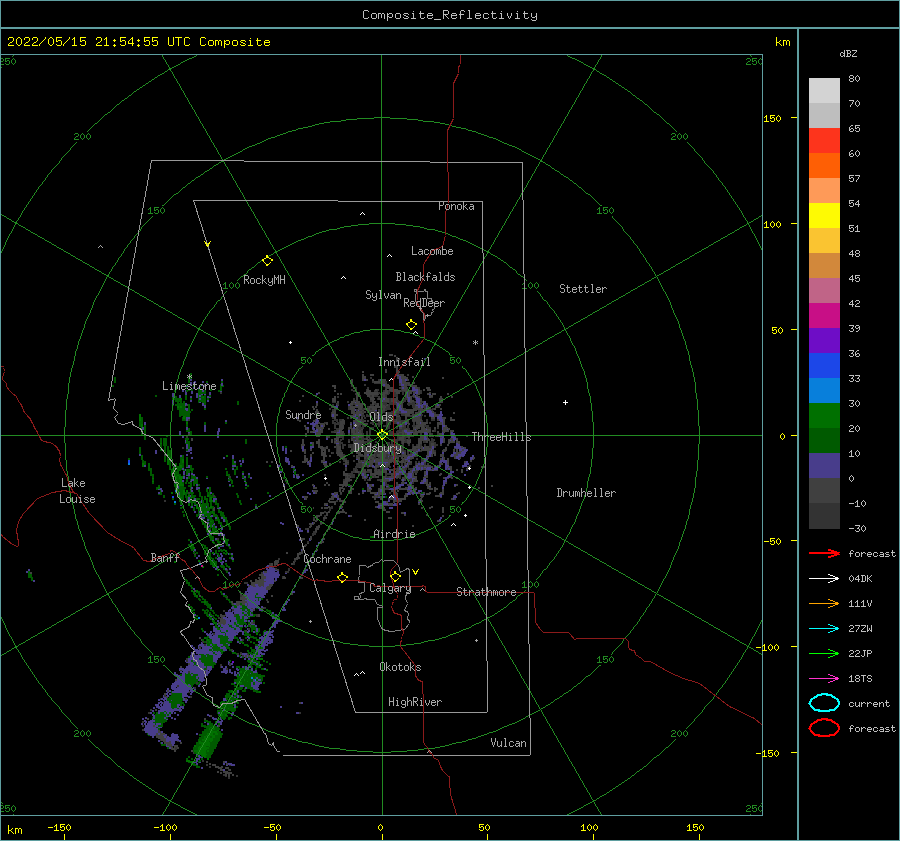Viewport: 900px width, 841px height.
Task: Click the asterisk marker east of Innisfail
Action: 475,343
